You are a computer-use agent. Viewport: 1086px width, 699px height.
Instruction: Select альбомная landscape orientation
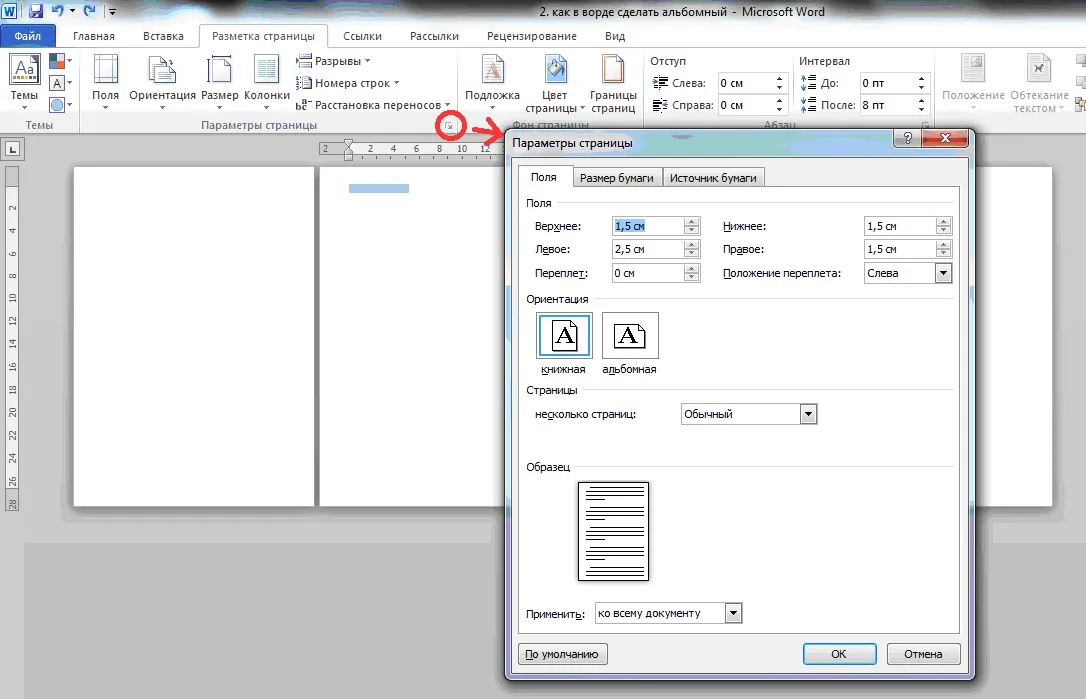tap(630, 336)
